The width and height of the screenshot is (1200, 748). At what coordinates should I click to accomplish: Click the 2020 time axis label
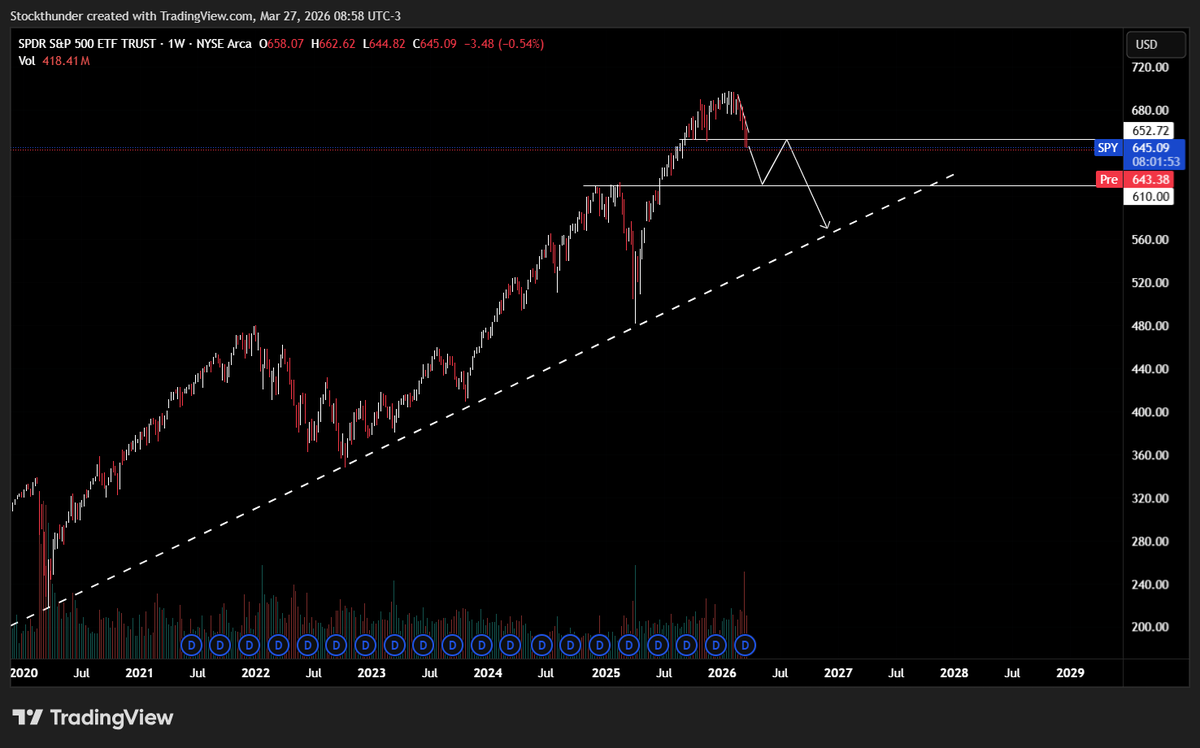[x=23, y=674]
